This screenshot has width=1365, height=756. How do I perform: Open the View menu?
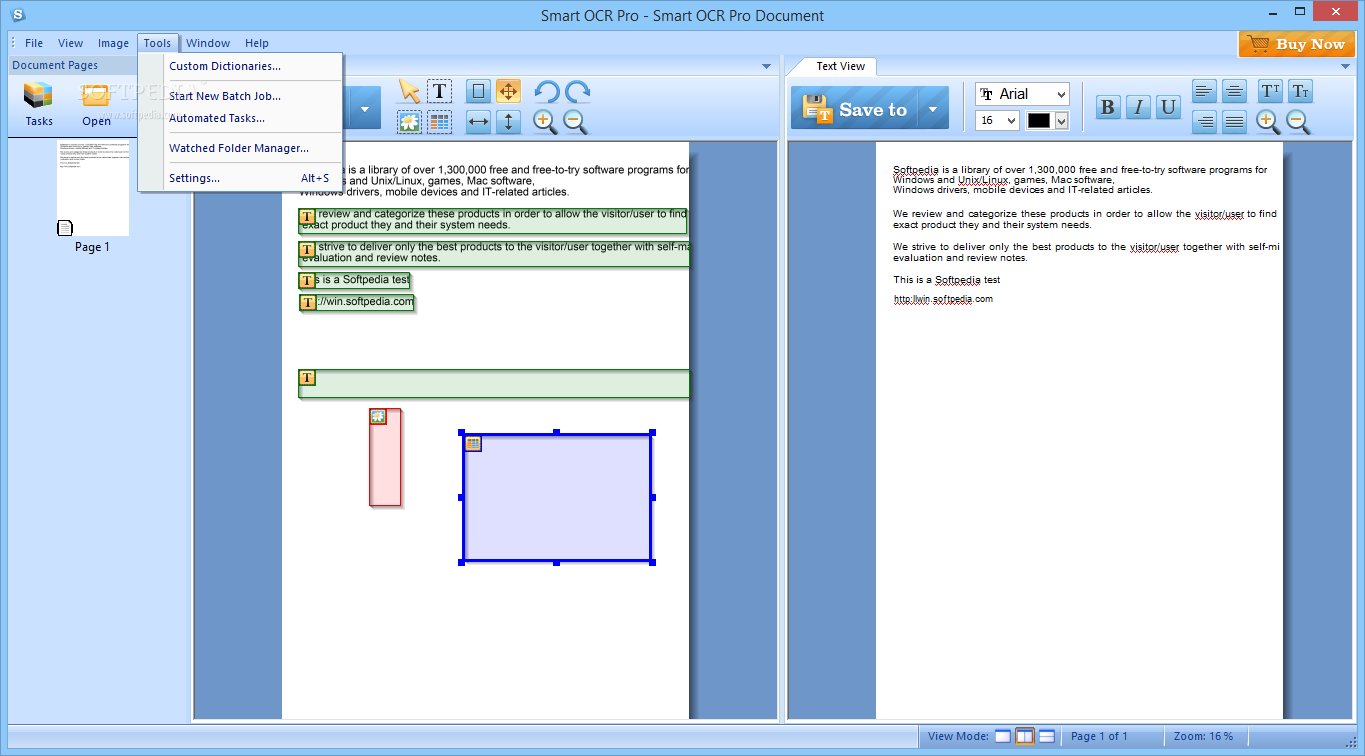click(71, 43)
